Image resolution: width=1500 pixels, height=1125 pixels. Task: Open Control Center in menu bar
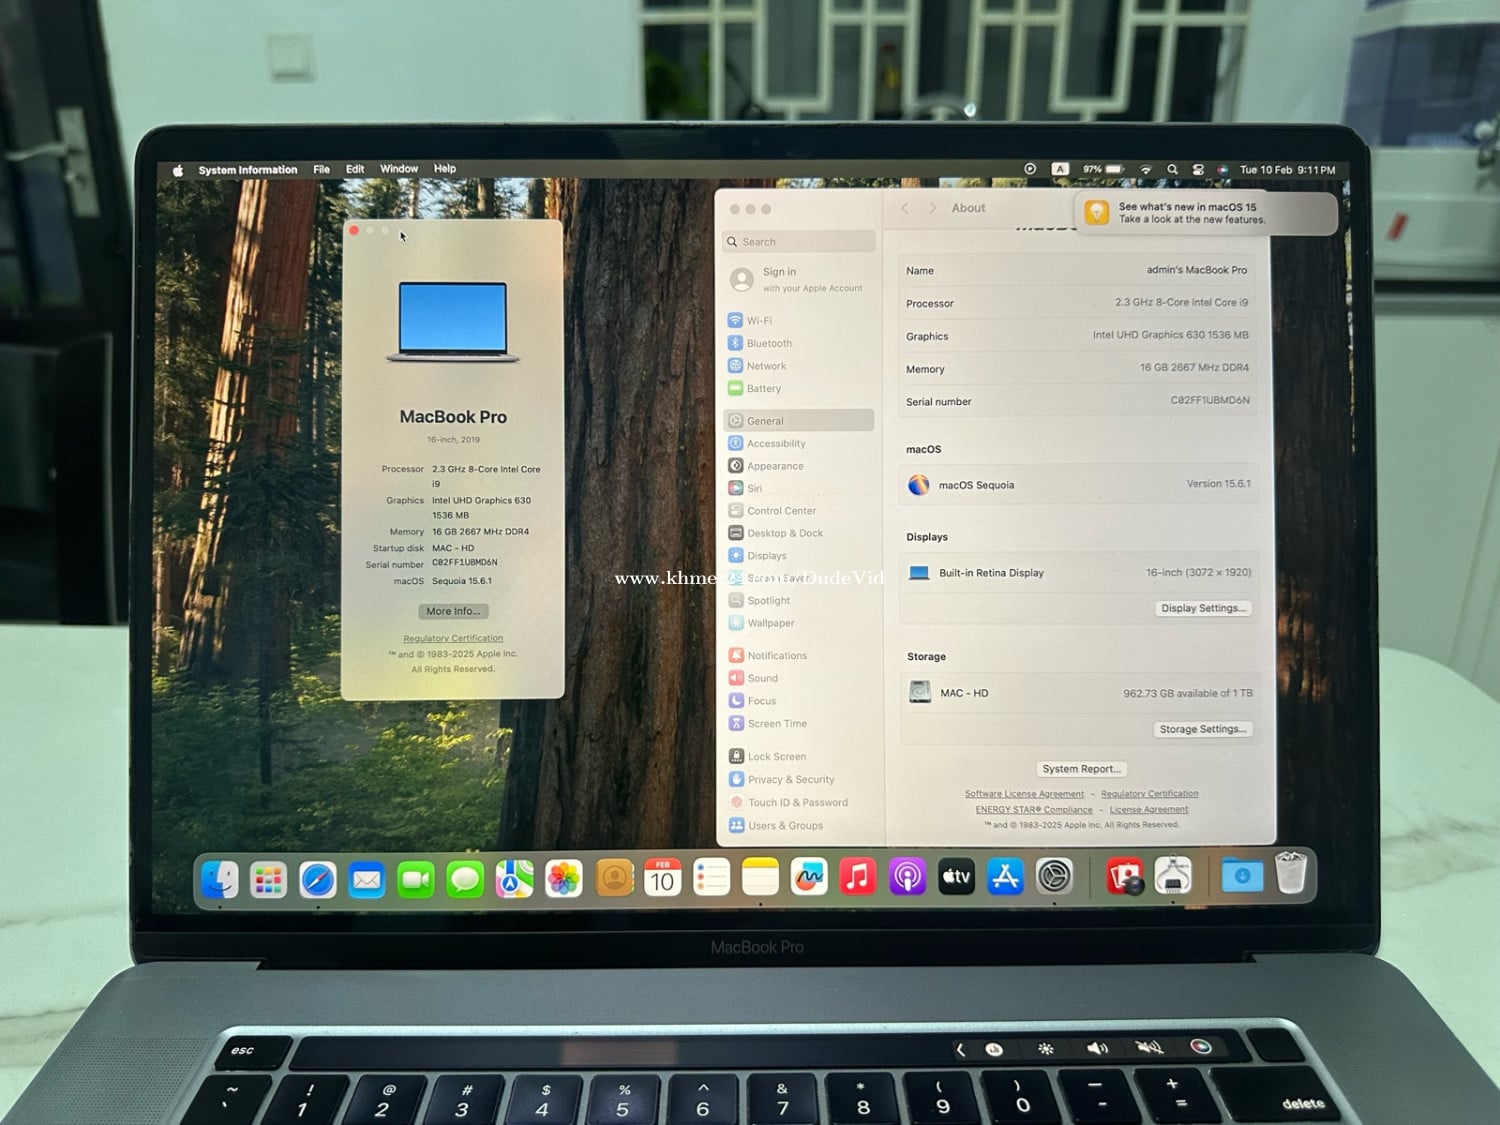(1198, 170)
